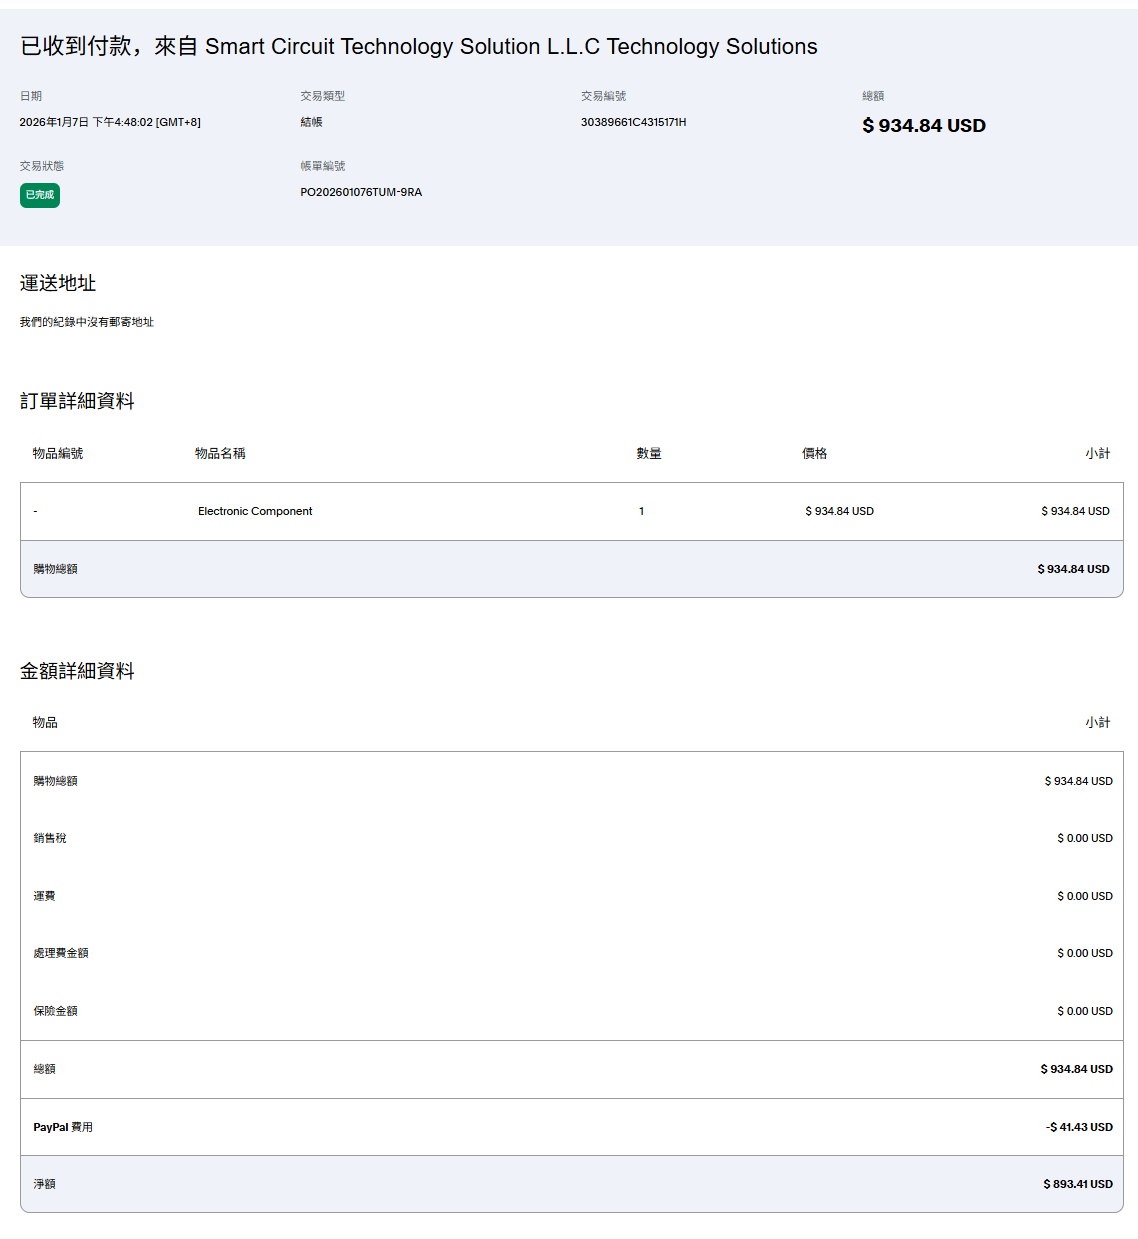This screenshot has height=1239, width=1138.
Task: Click the 訂單詳細資料 section heading
Action: click(77, 401)
